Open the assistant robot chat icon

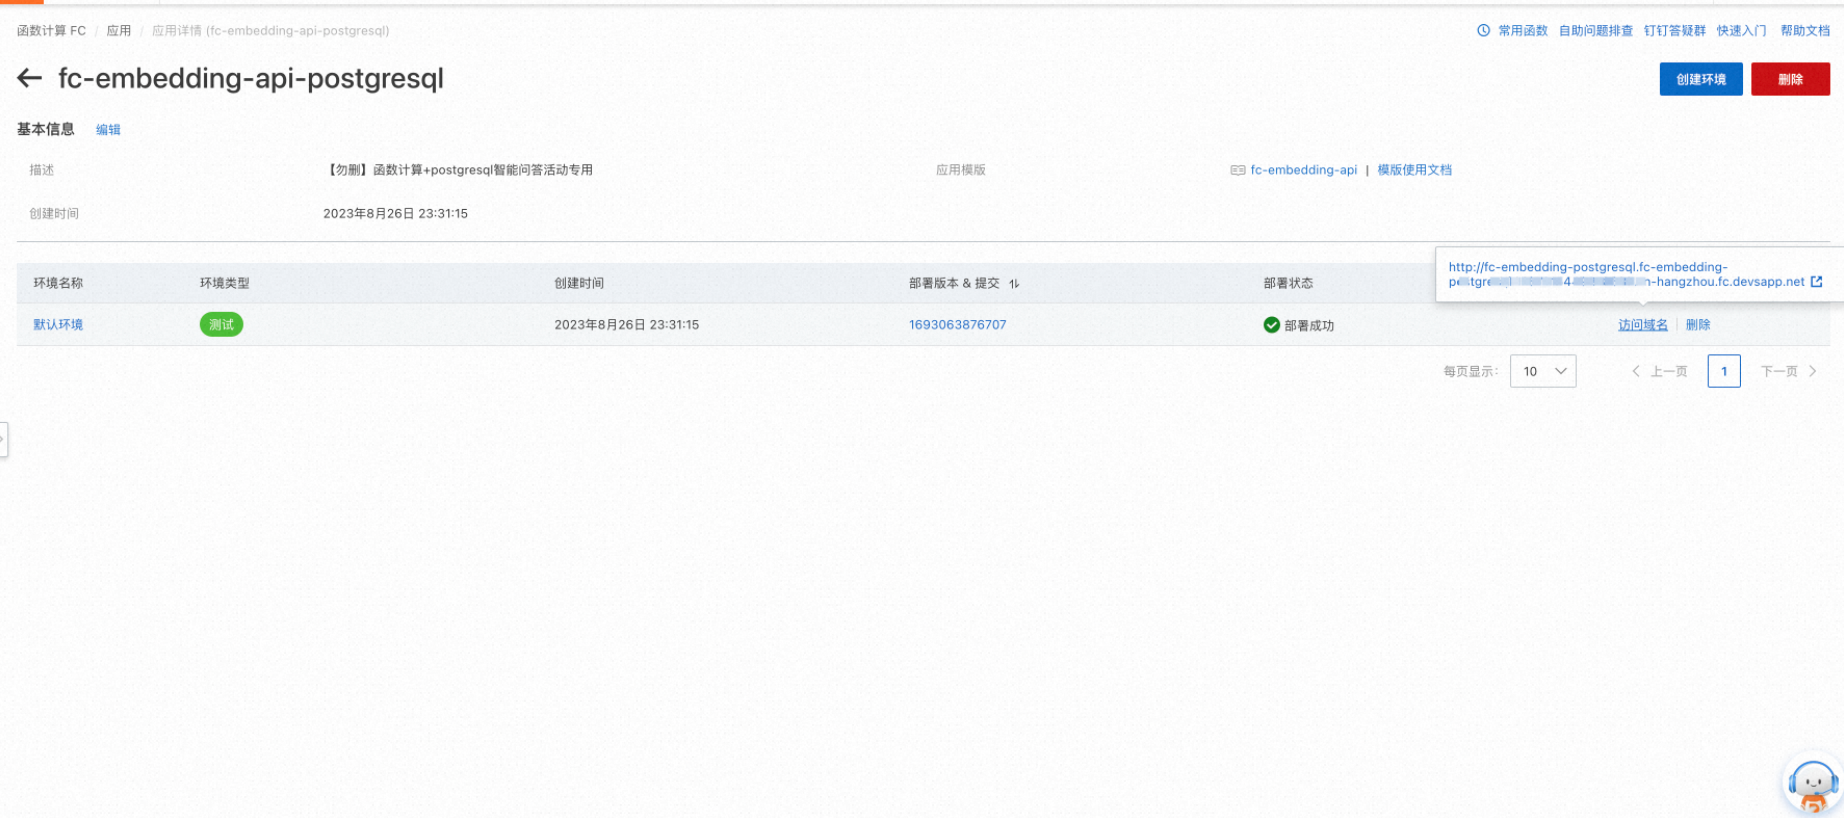(x=1812, y=783)
